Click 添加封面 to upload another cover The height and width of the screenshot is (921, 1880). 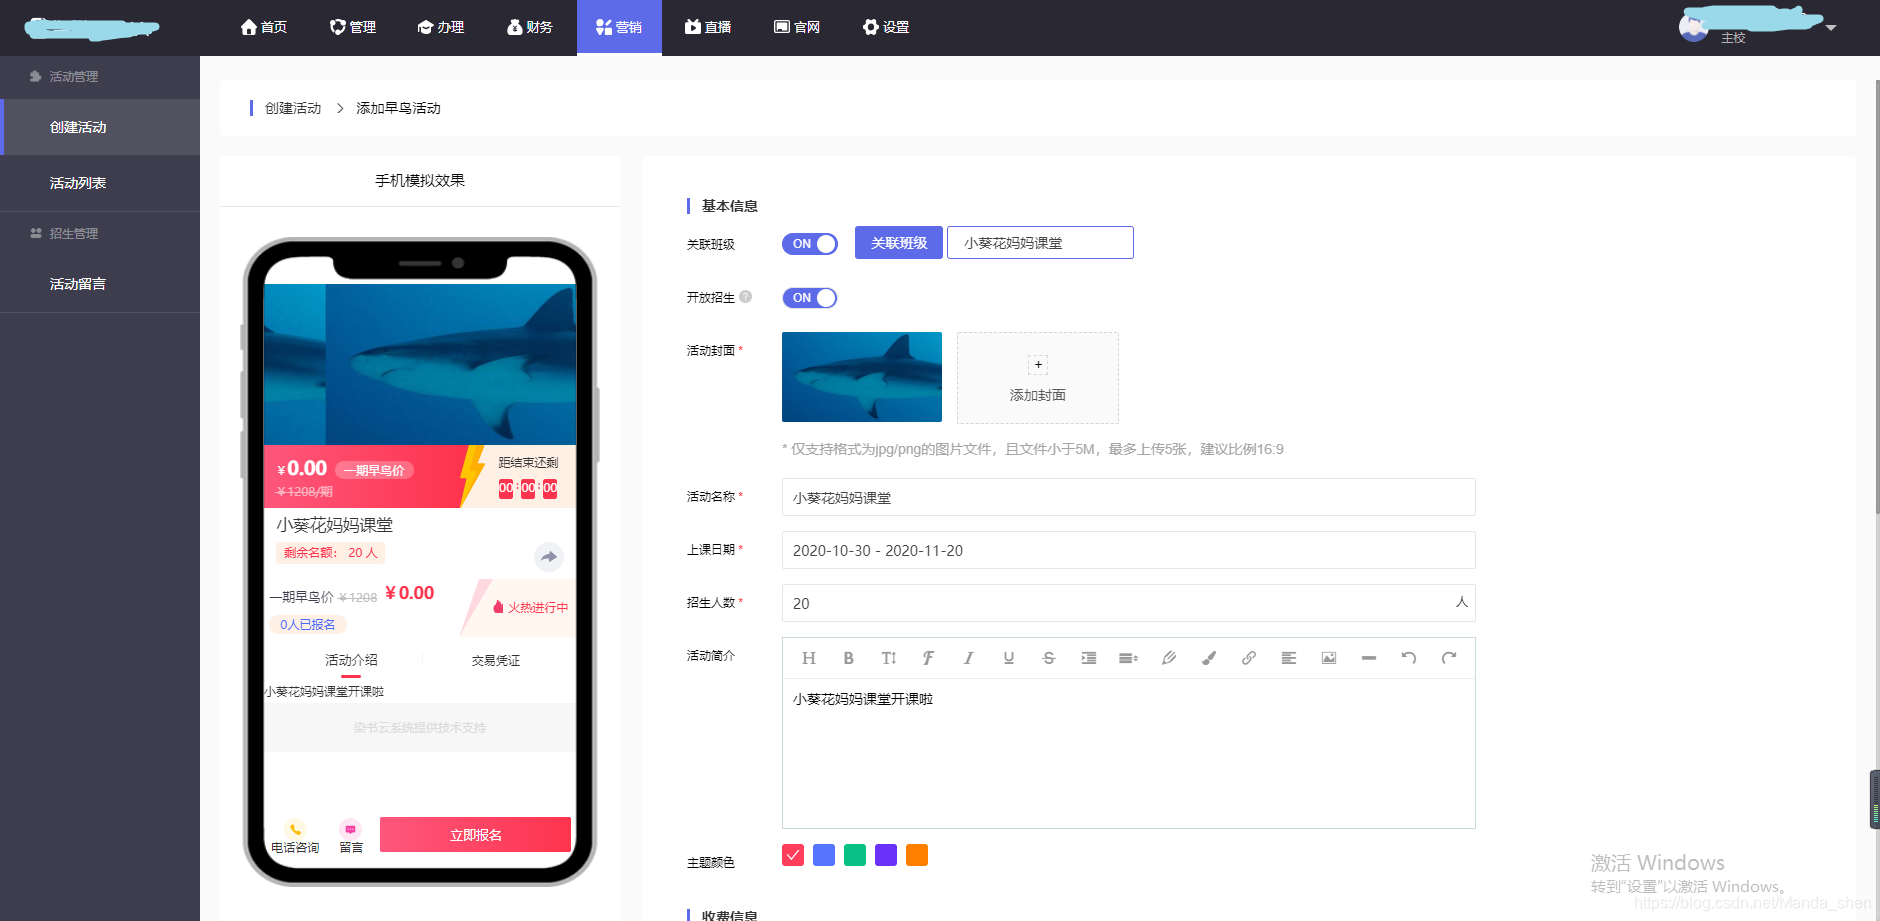(x=1037, y=378)
